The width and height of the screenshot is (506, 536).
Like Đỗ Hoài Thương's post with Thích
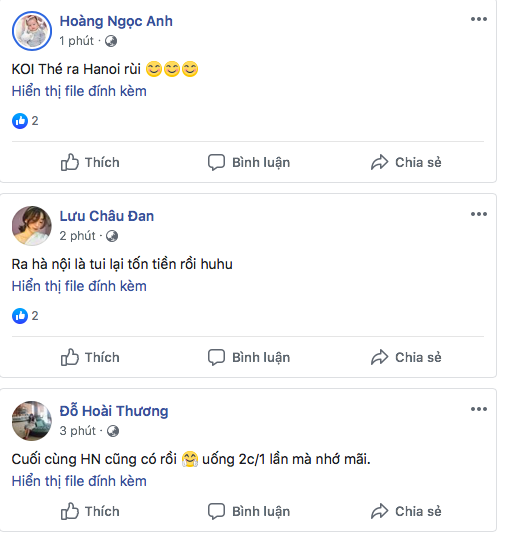[x=90, y=512]
